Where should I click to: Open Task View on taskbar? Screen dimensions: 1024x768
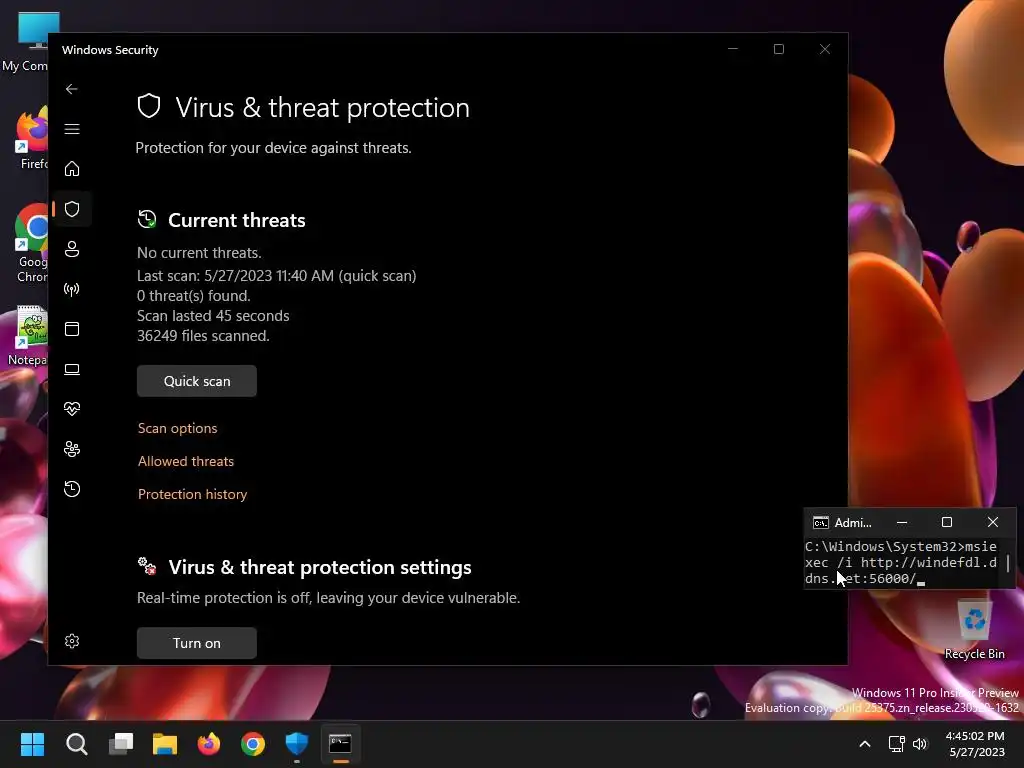click(121, 744)
